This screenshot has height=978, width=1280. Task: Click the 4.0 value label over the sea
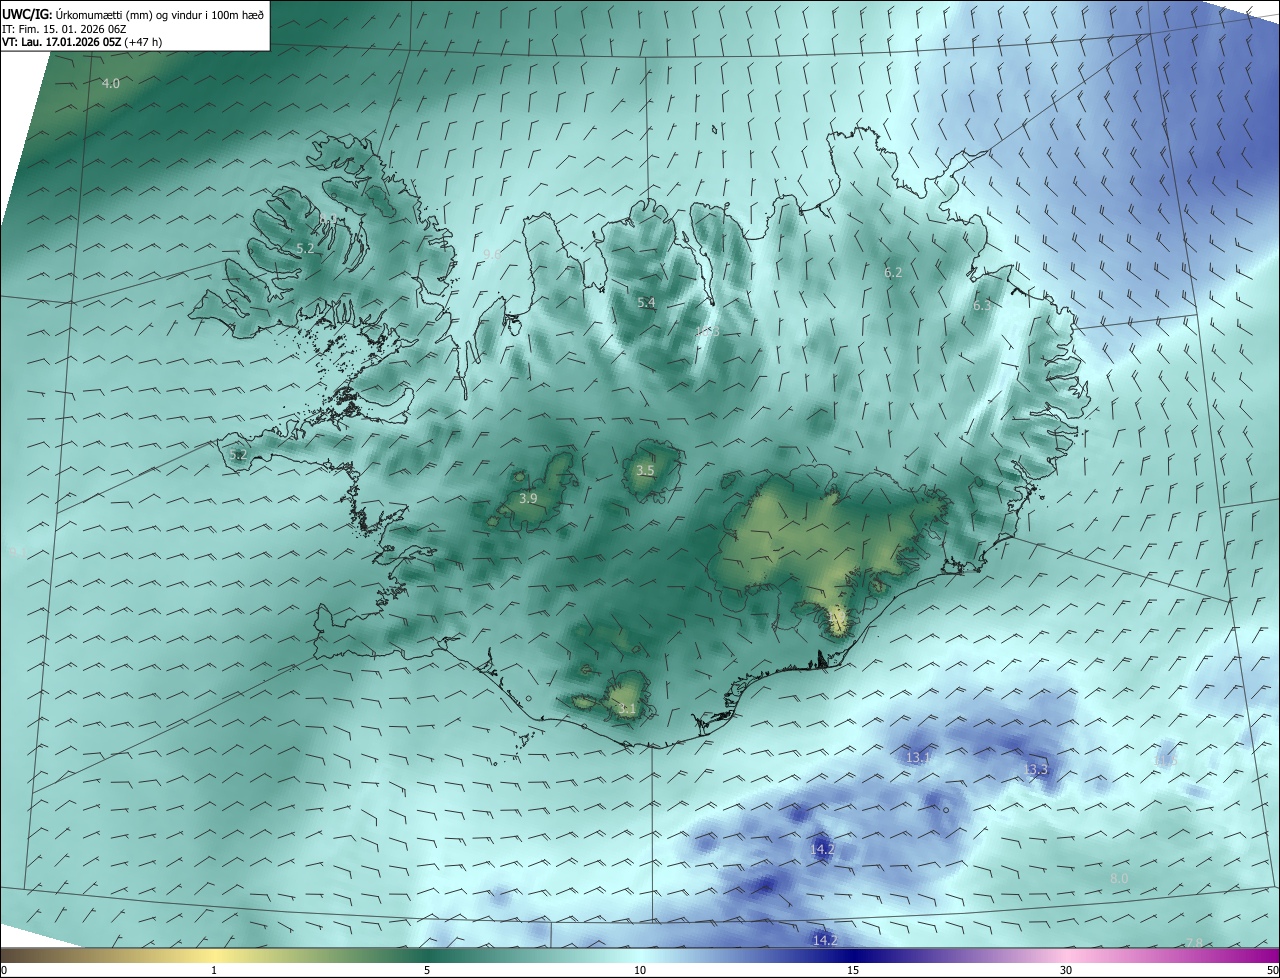click(111, 83)
